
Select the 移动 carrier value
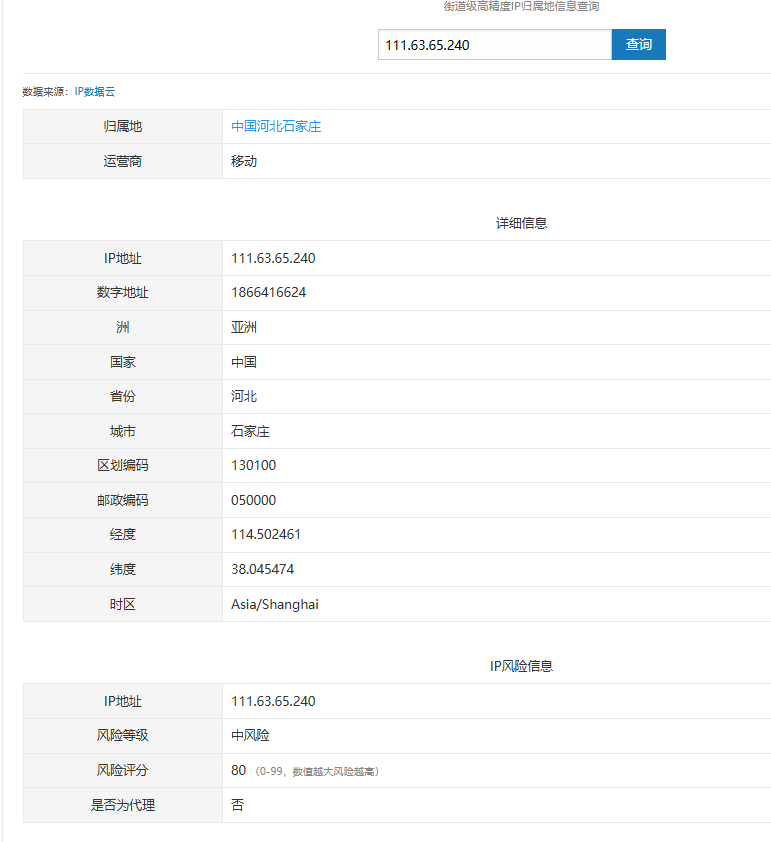pos(244,161)
